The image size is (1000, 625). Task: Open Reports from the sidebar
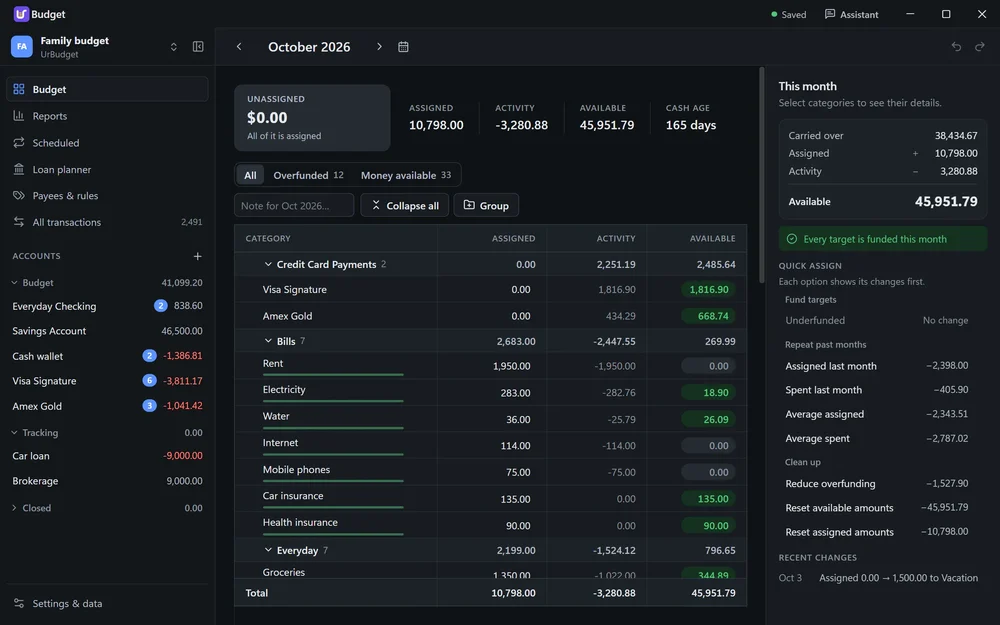coord(107,115)
